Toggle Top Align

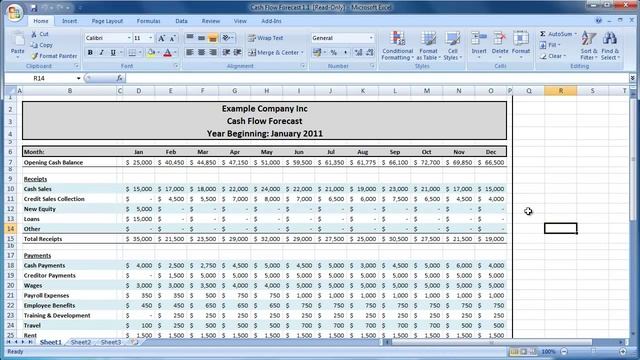point(189,38)
